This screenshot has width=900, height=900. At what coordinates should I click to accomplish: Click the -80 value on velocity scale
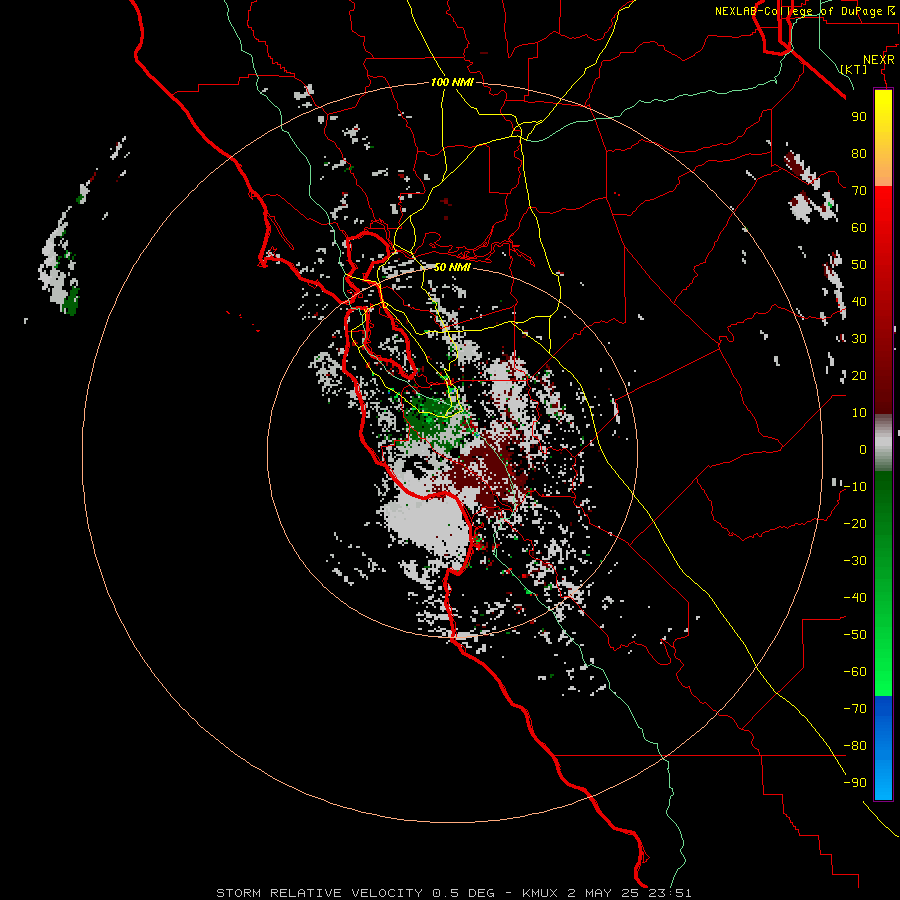(855, 746)
